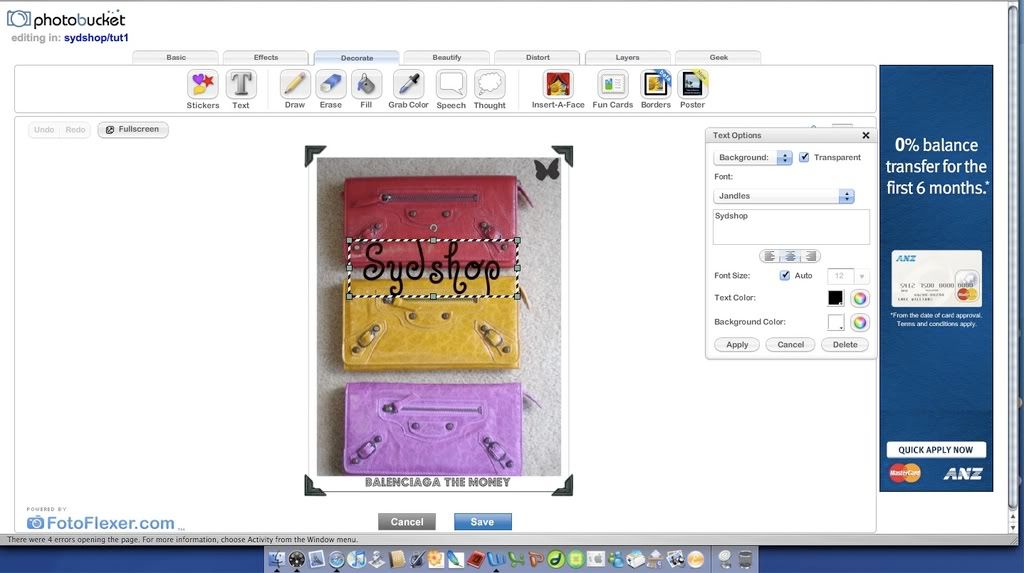The width and height of the screenshot is (1024, 573).
Task: Switch to the Decorate tab
Action: pos(357,57)
